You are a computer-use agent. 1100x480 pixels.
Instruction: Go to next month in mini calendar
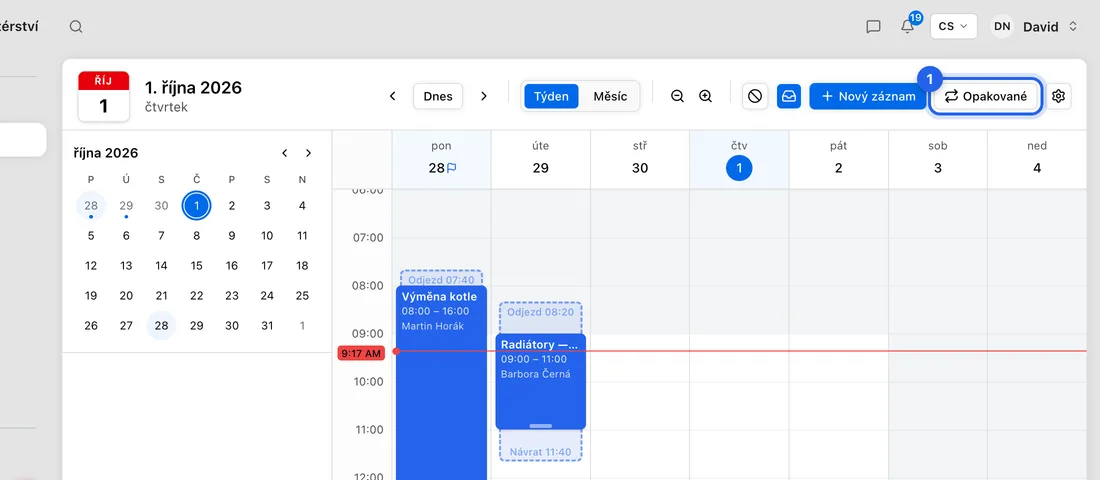pyautogui.click(x=308, y=153)
